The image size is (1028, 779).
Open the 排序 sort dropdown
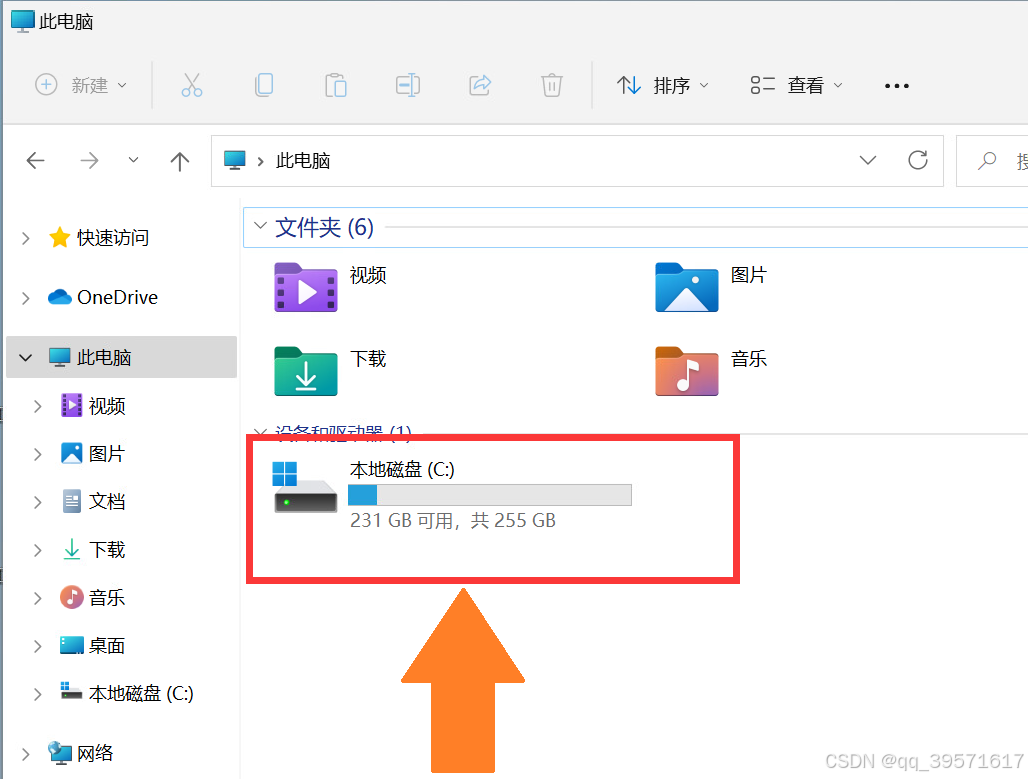pos(663,85)
